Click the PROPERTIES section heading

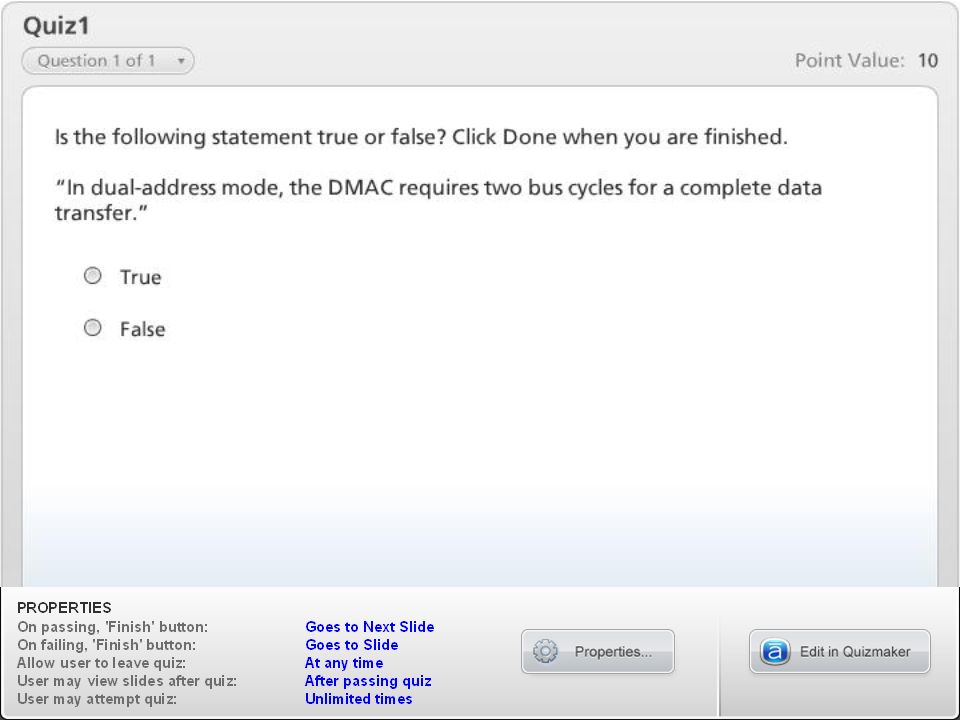click(64, 607)
